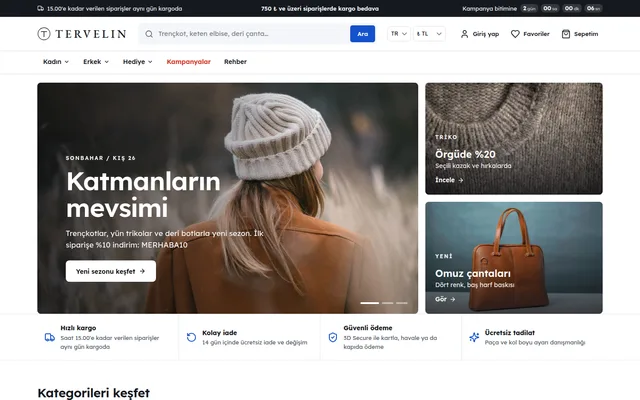Open the TR language dropdown
This screenshot has width=640, height=400.
[x=399, y=34]
